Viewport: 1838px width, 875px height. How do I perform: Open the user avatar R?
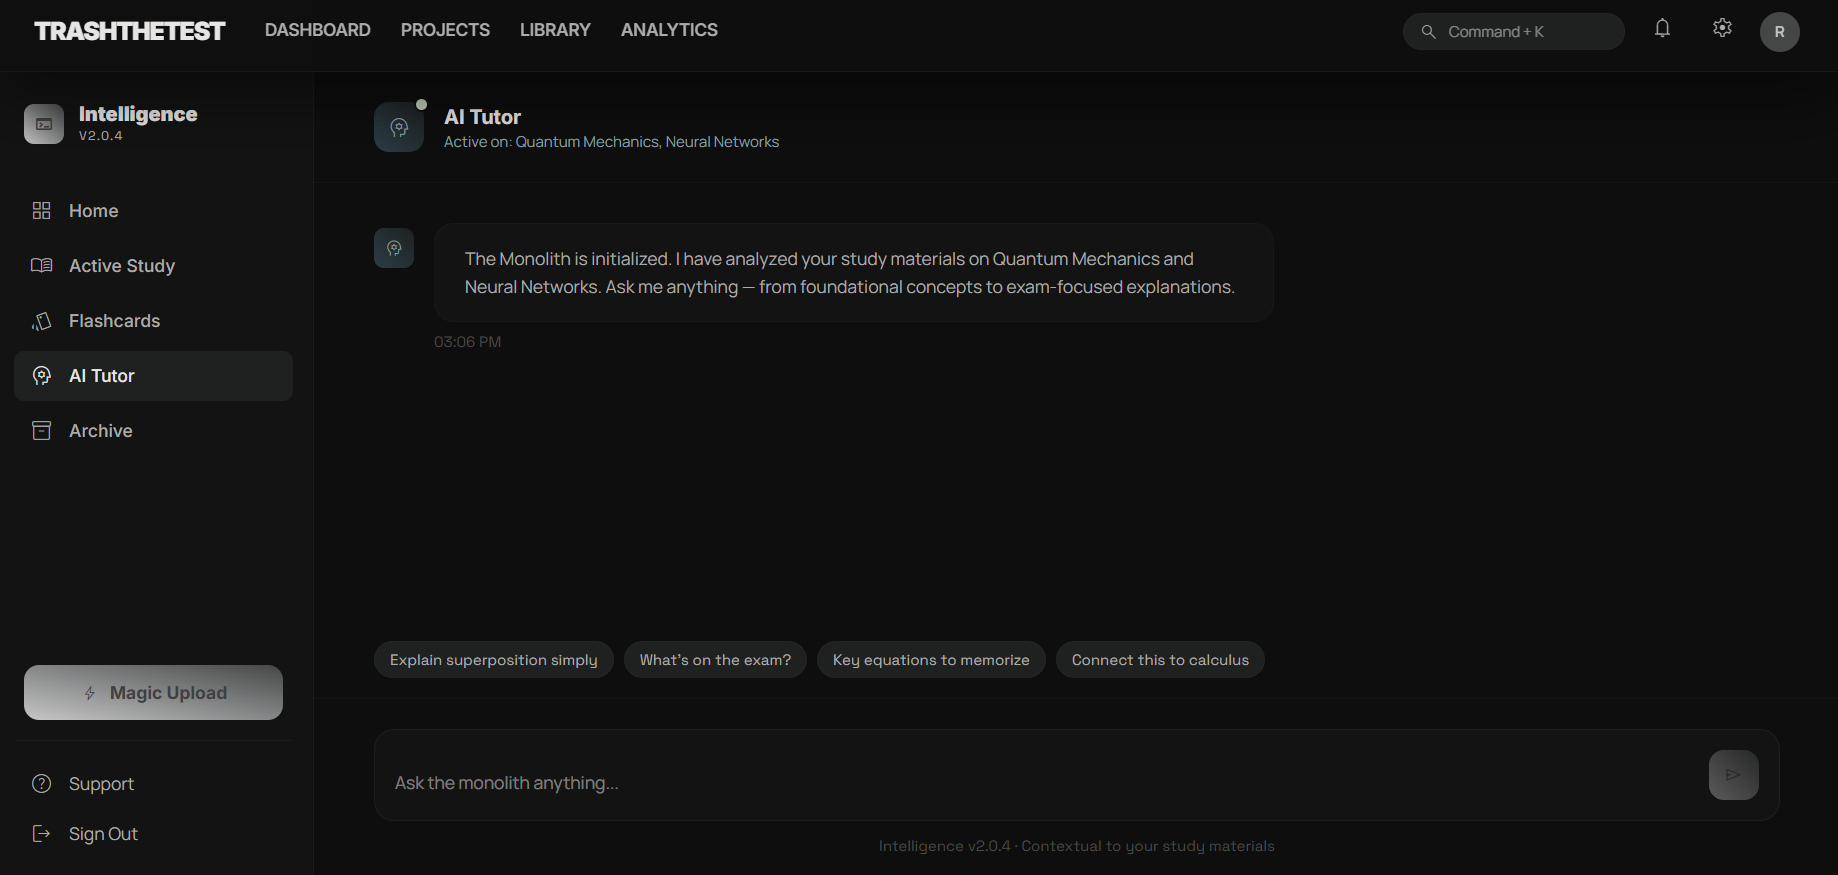1780,32
